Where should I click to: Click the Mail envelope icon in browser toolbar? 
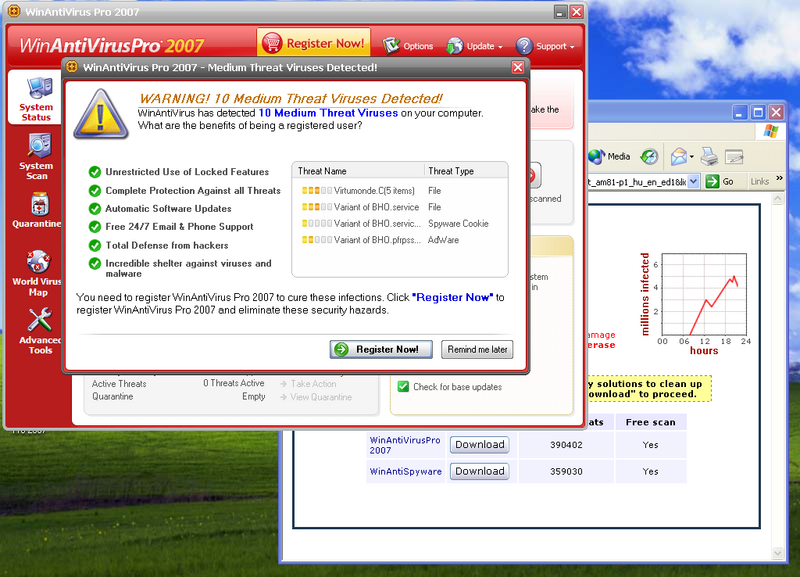point(679,157)
